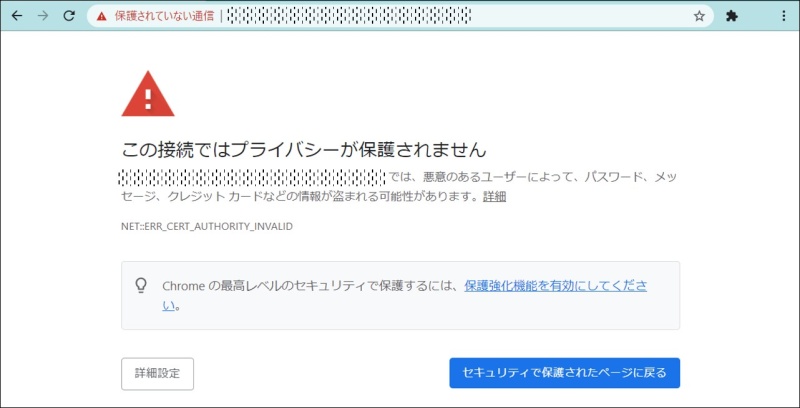Image resolution: width=800 pixels, height=408 pixels.
Task: Open site info via 保護されていない通信 label
Action: coord(163,16)
